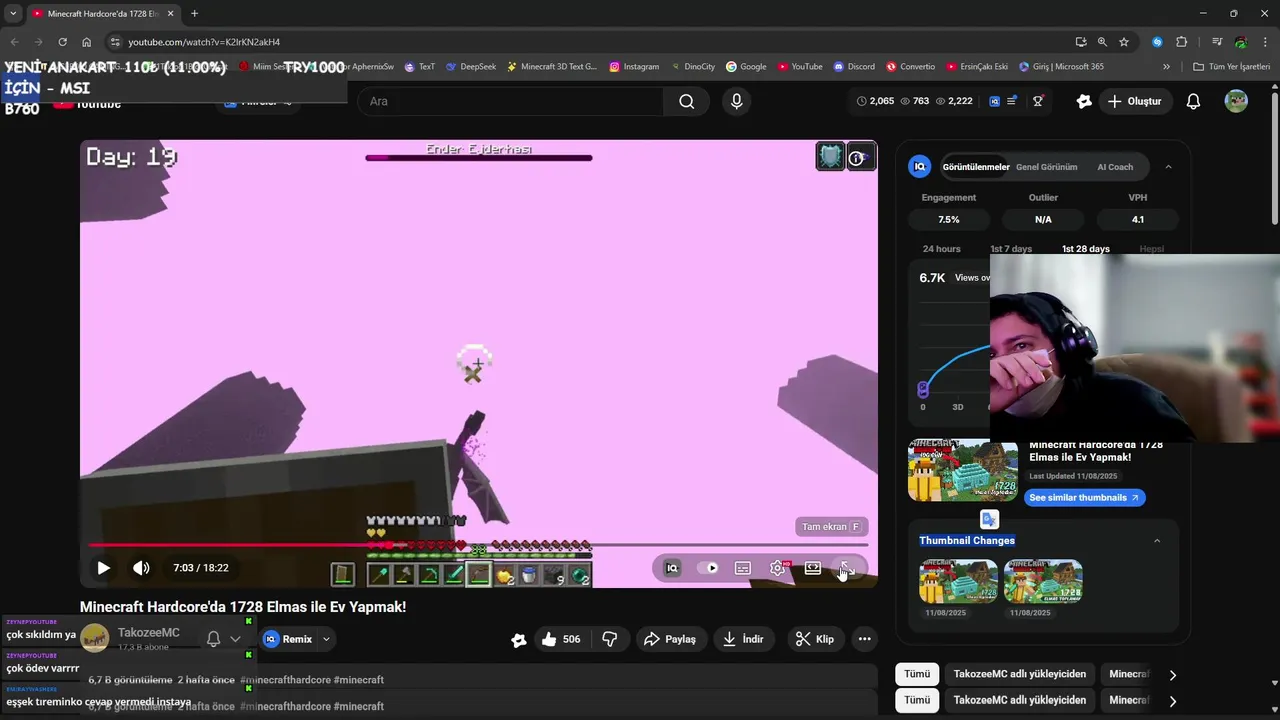Collapse the vidIQ panel chevron
The height and width of the screenshot is (720, 1280).
[x=1168, y=167]
